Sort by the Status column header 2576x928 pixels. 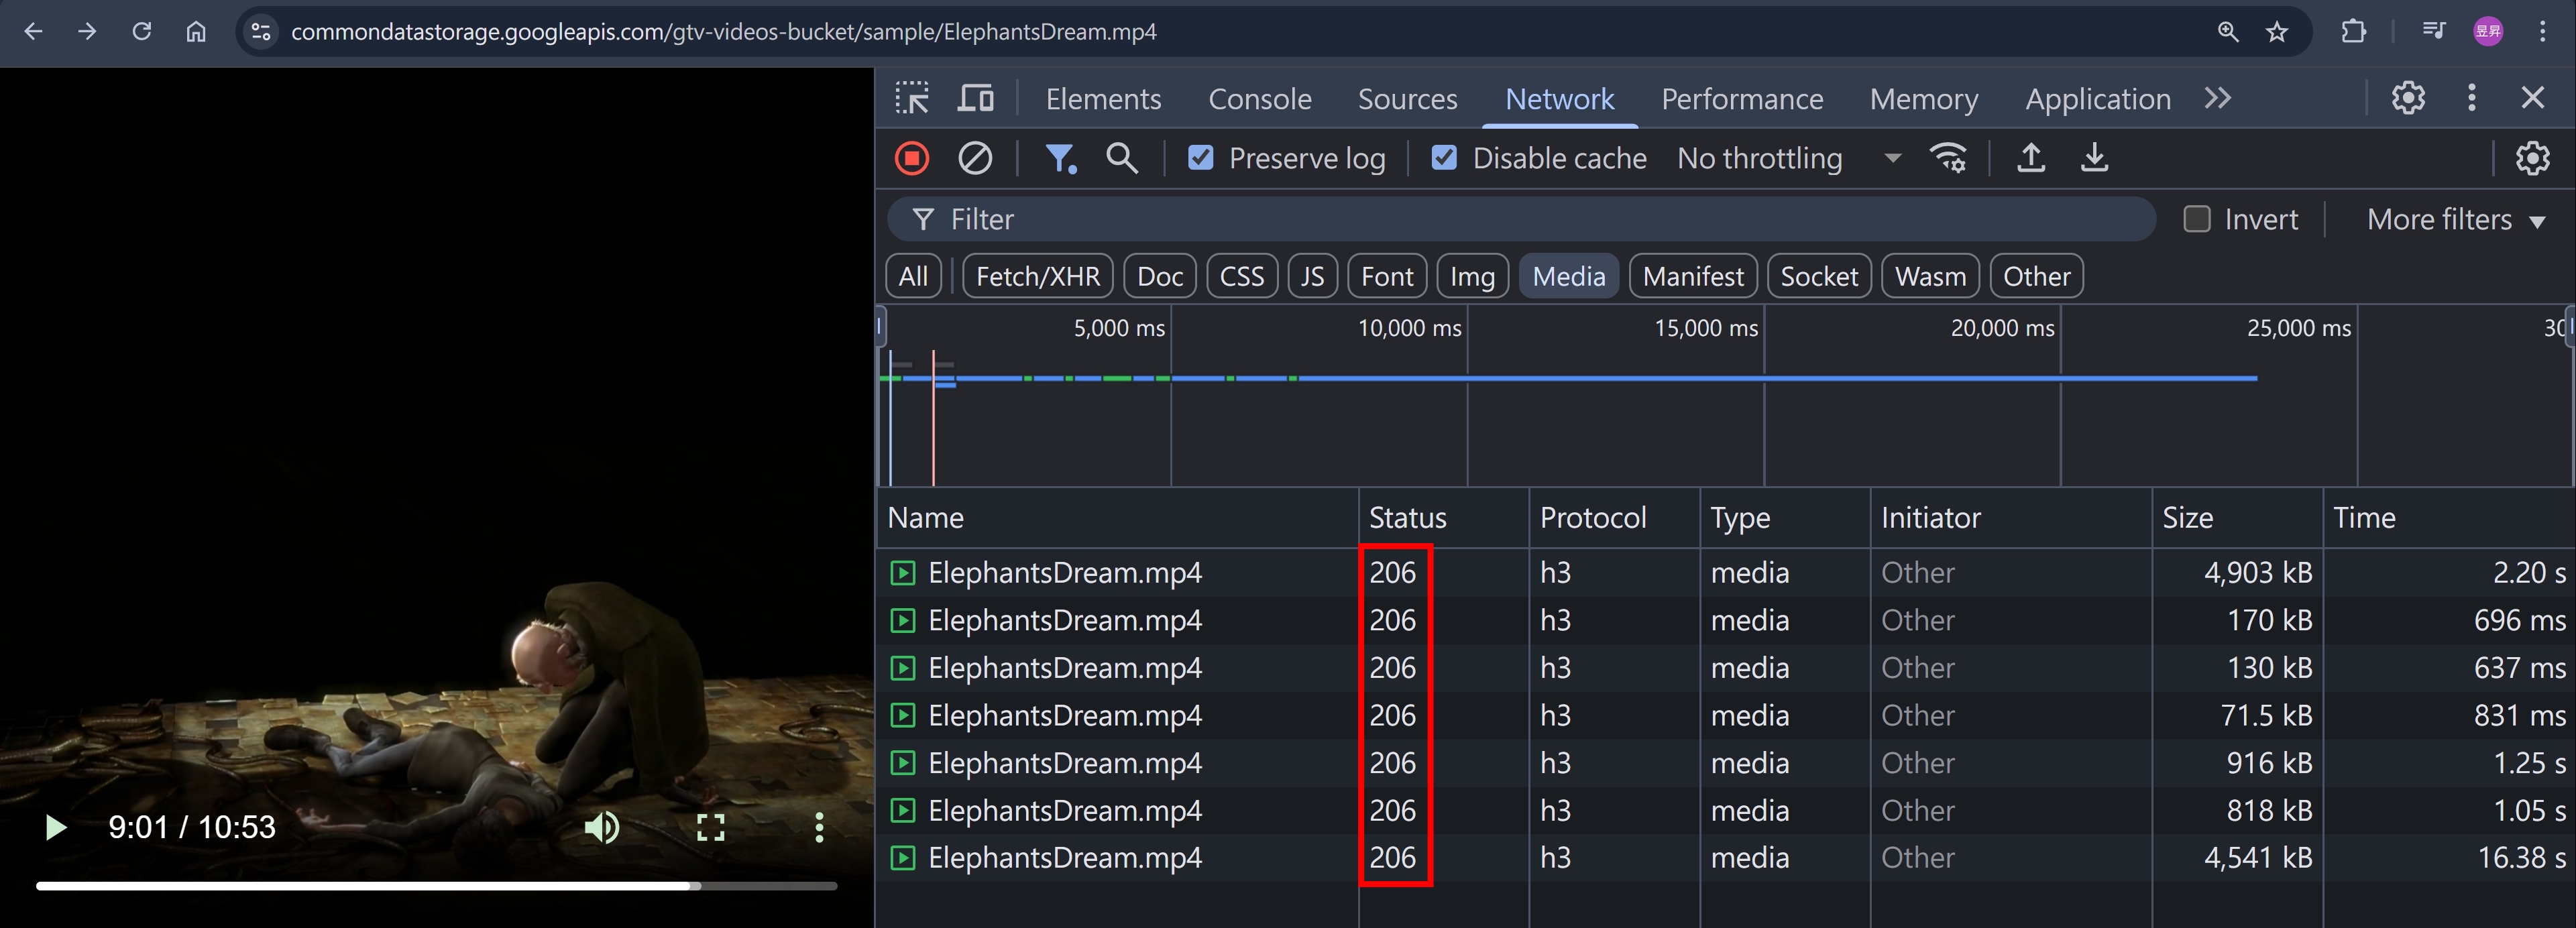[x=1444, y=518]
